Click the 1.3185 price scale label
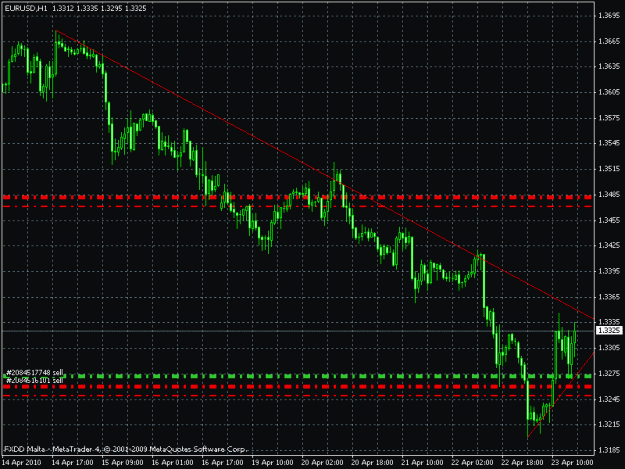Screen dimensions: 625x469 609,450
